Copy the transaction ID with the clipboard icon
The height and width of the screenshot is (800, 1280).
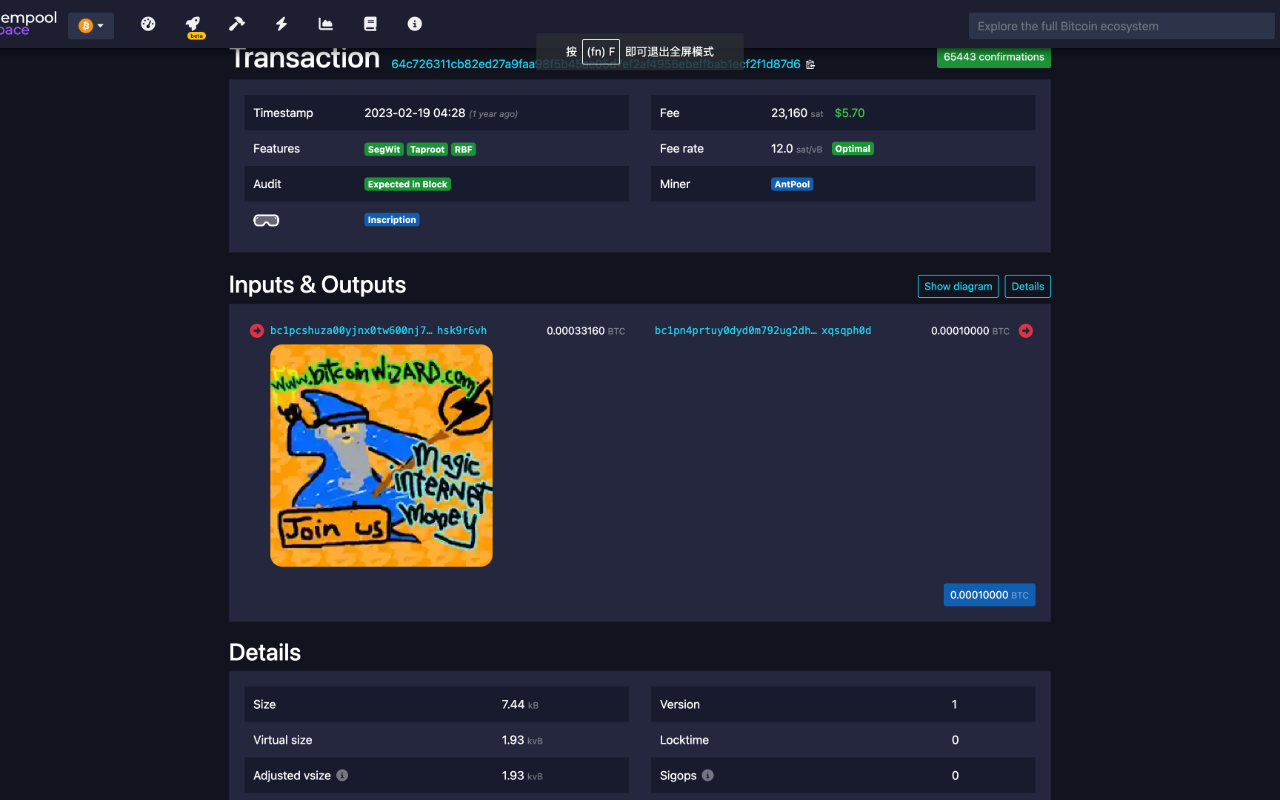[810, 64]
